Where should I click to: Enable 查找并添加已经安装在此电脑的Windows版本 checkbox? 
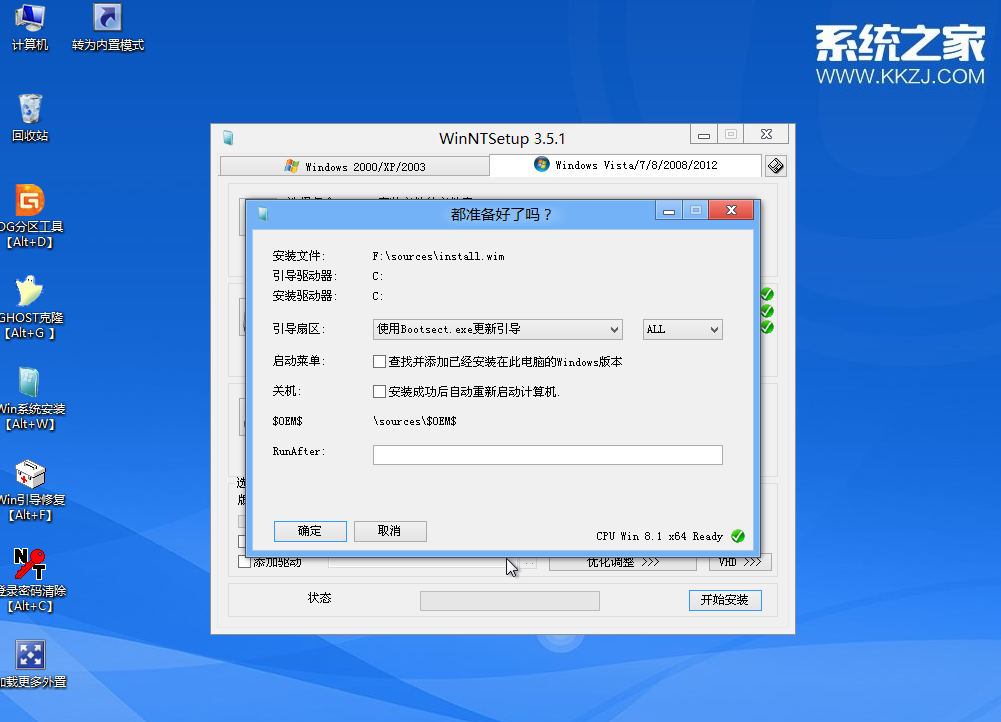tap(380, 362)
